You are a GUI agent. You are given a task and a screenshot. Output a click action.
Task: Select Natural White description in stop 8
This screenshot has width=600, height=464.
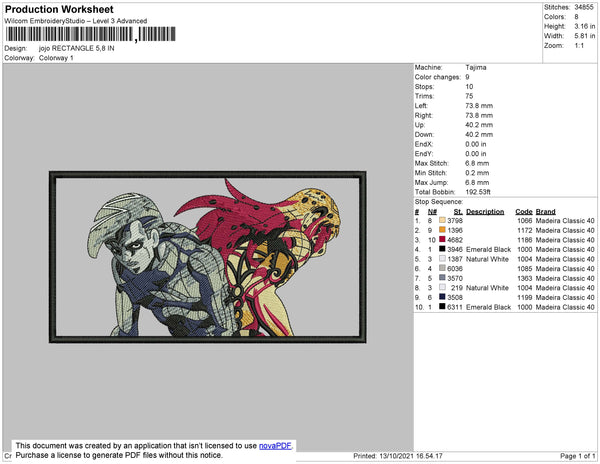pos(487,288)
